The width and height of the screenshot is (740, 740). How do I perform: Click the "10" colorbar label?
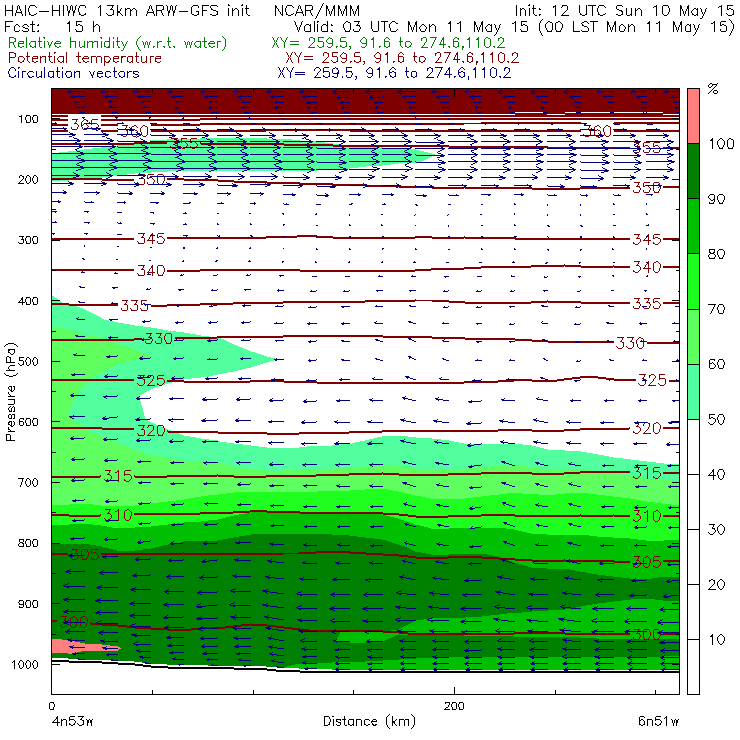716,639
